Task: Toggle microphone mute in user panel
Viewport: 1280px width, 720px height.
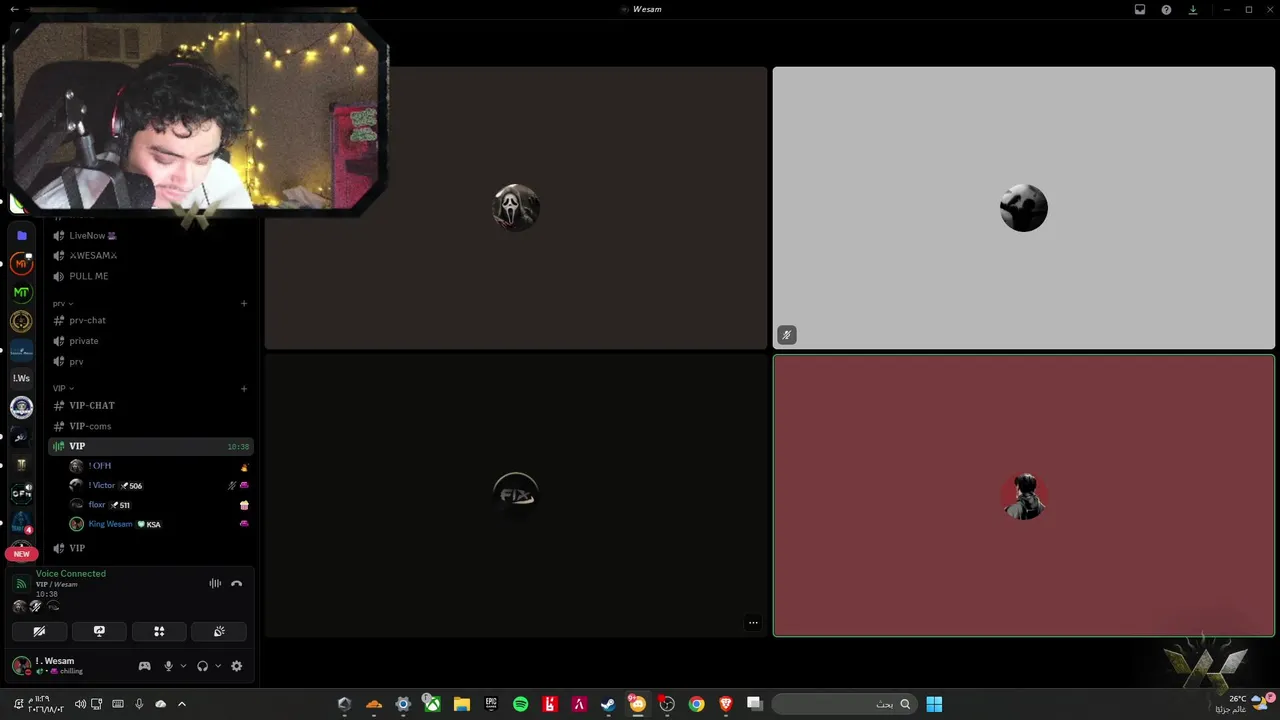Action: click(x=168, y=666)
